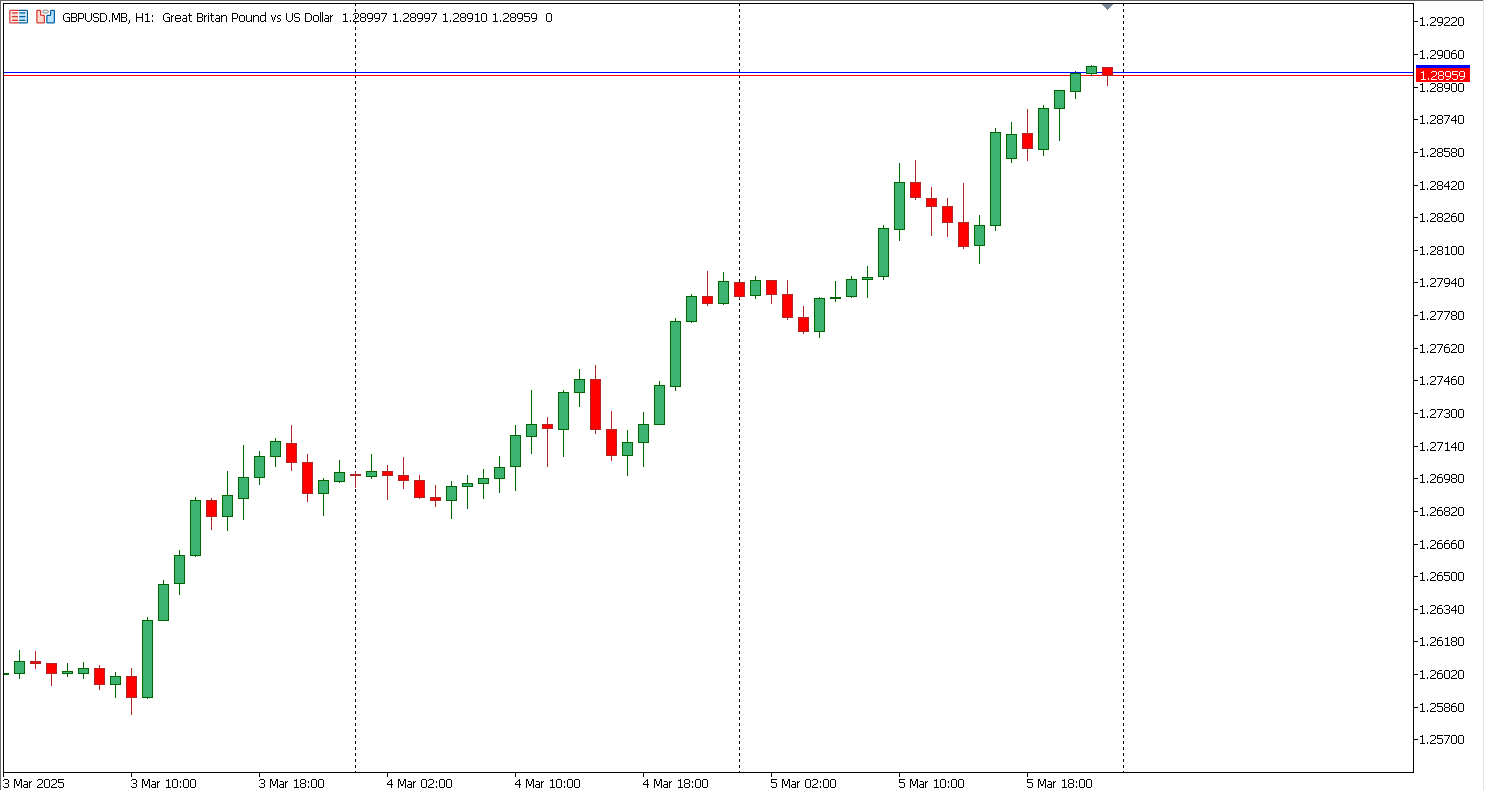The width and height of the screenshot is (1485, 790).
Task: Click the GBPUSD.MB, H1 chart title text
Action: [108, 17]
